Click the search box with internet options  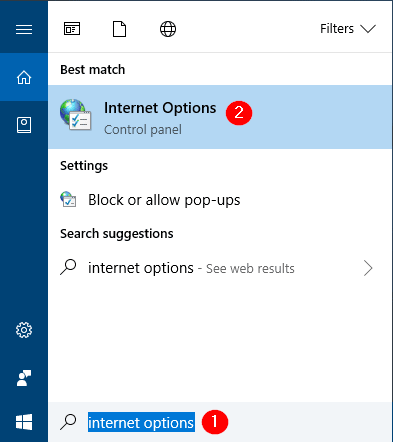tap(220, 422)
